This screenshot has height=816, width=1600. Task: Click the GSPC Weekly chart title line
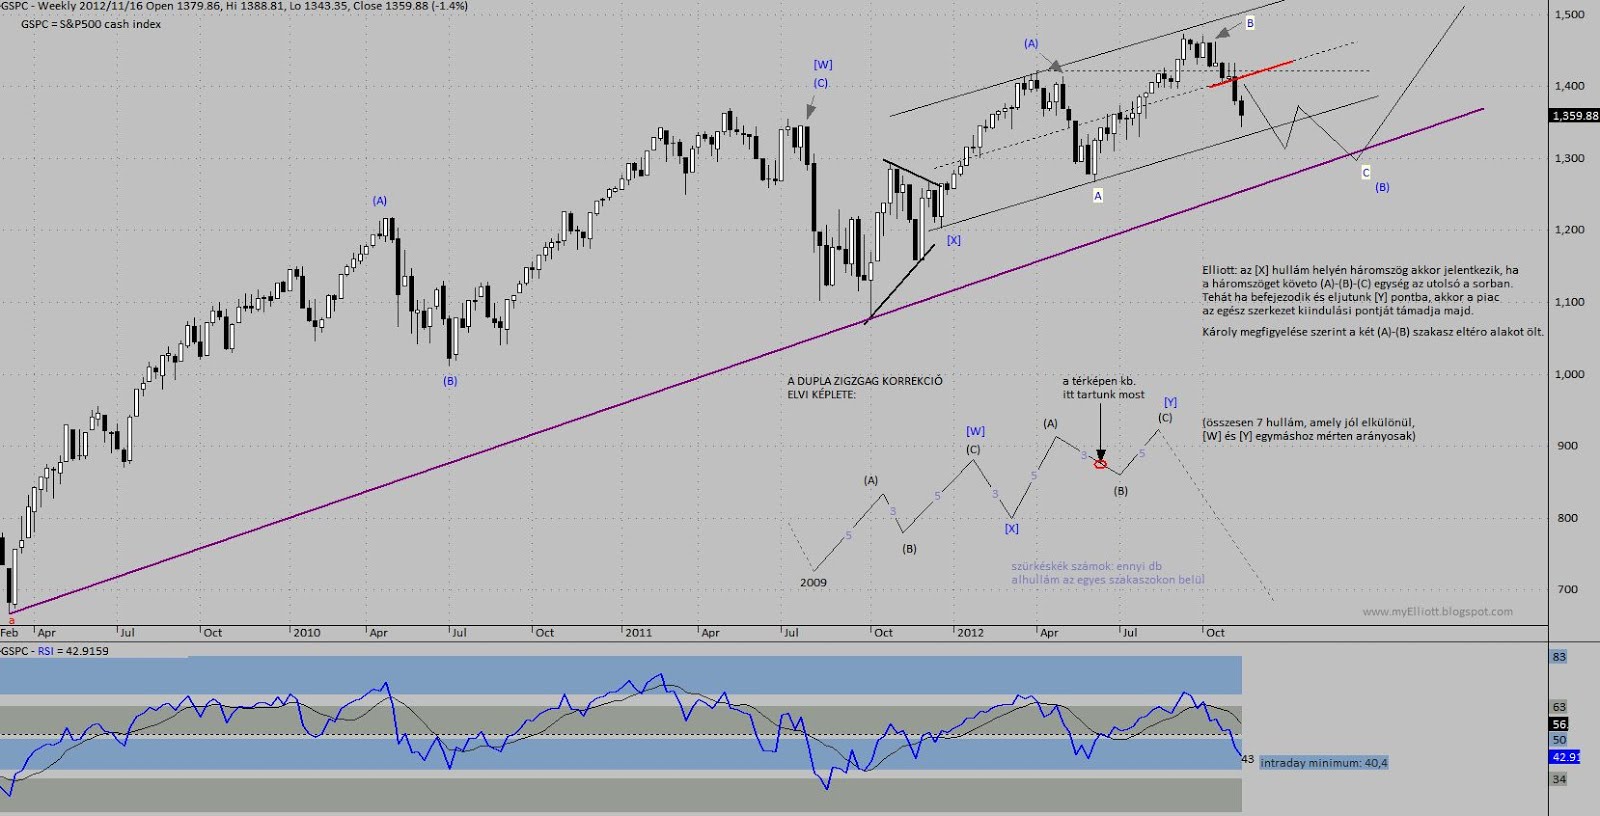pyautogui.click(x=234, y=6)
